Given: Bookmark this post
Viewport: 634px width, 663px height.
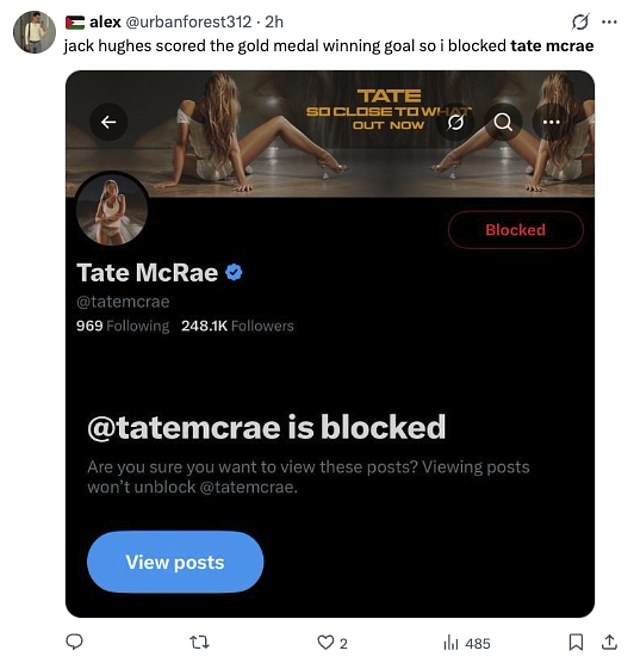Looking at the screenshot, I should [576, 642].
